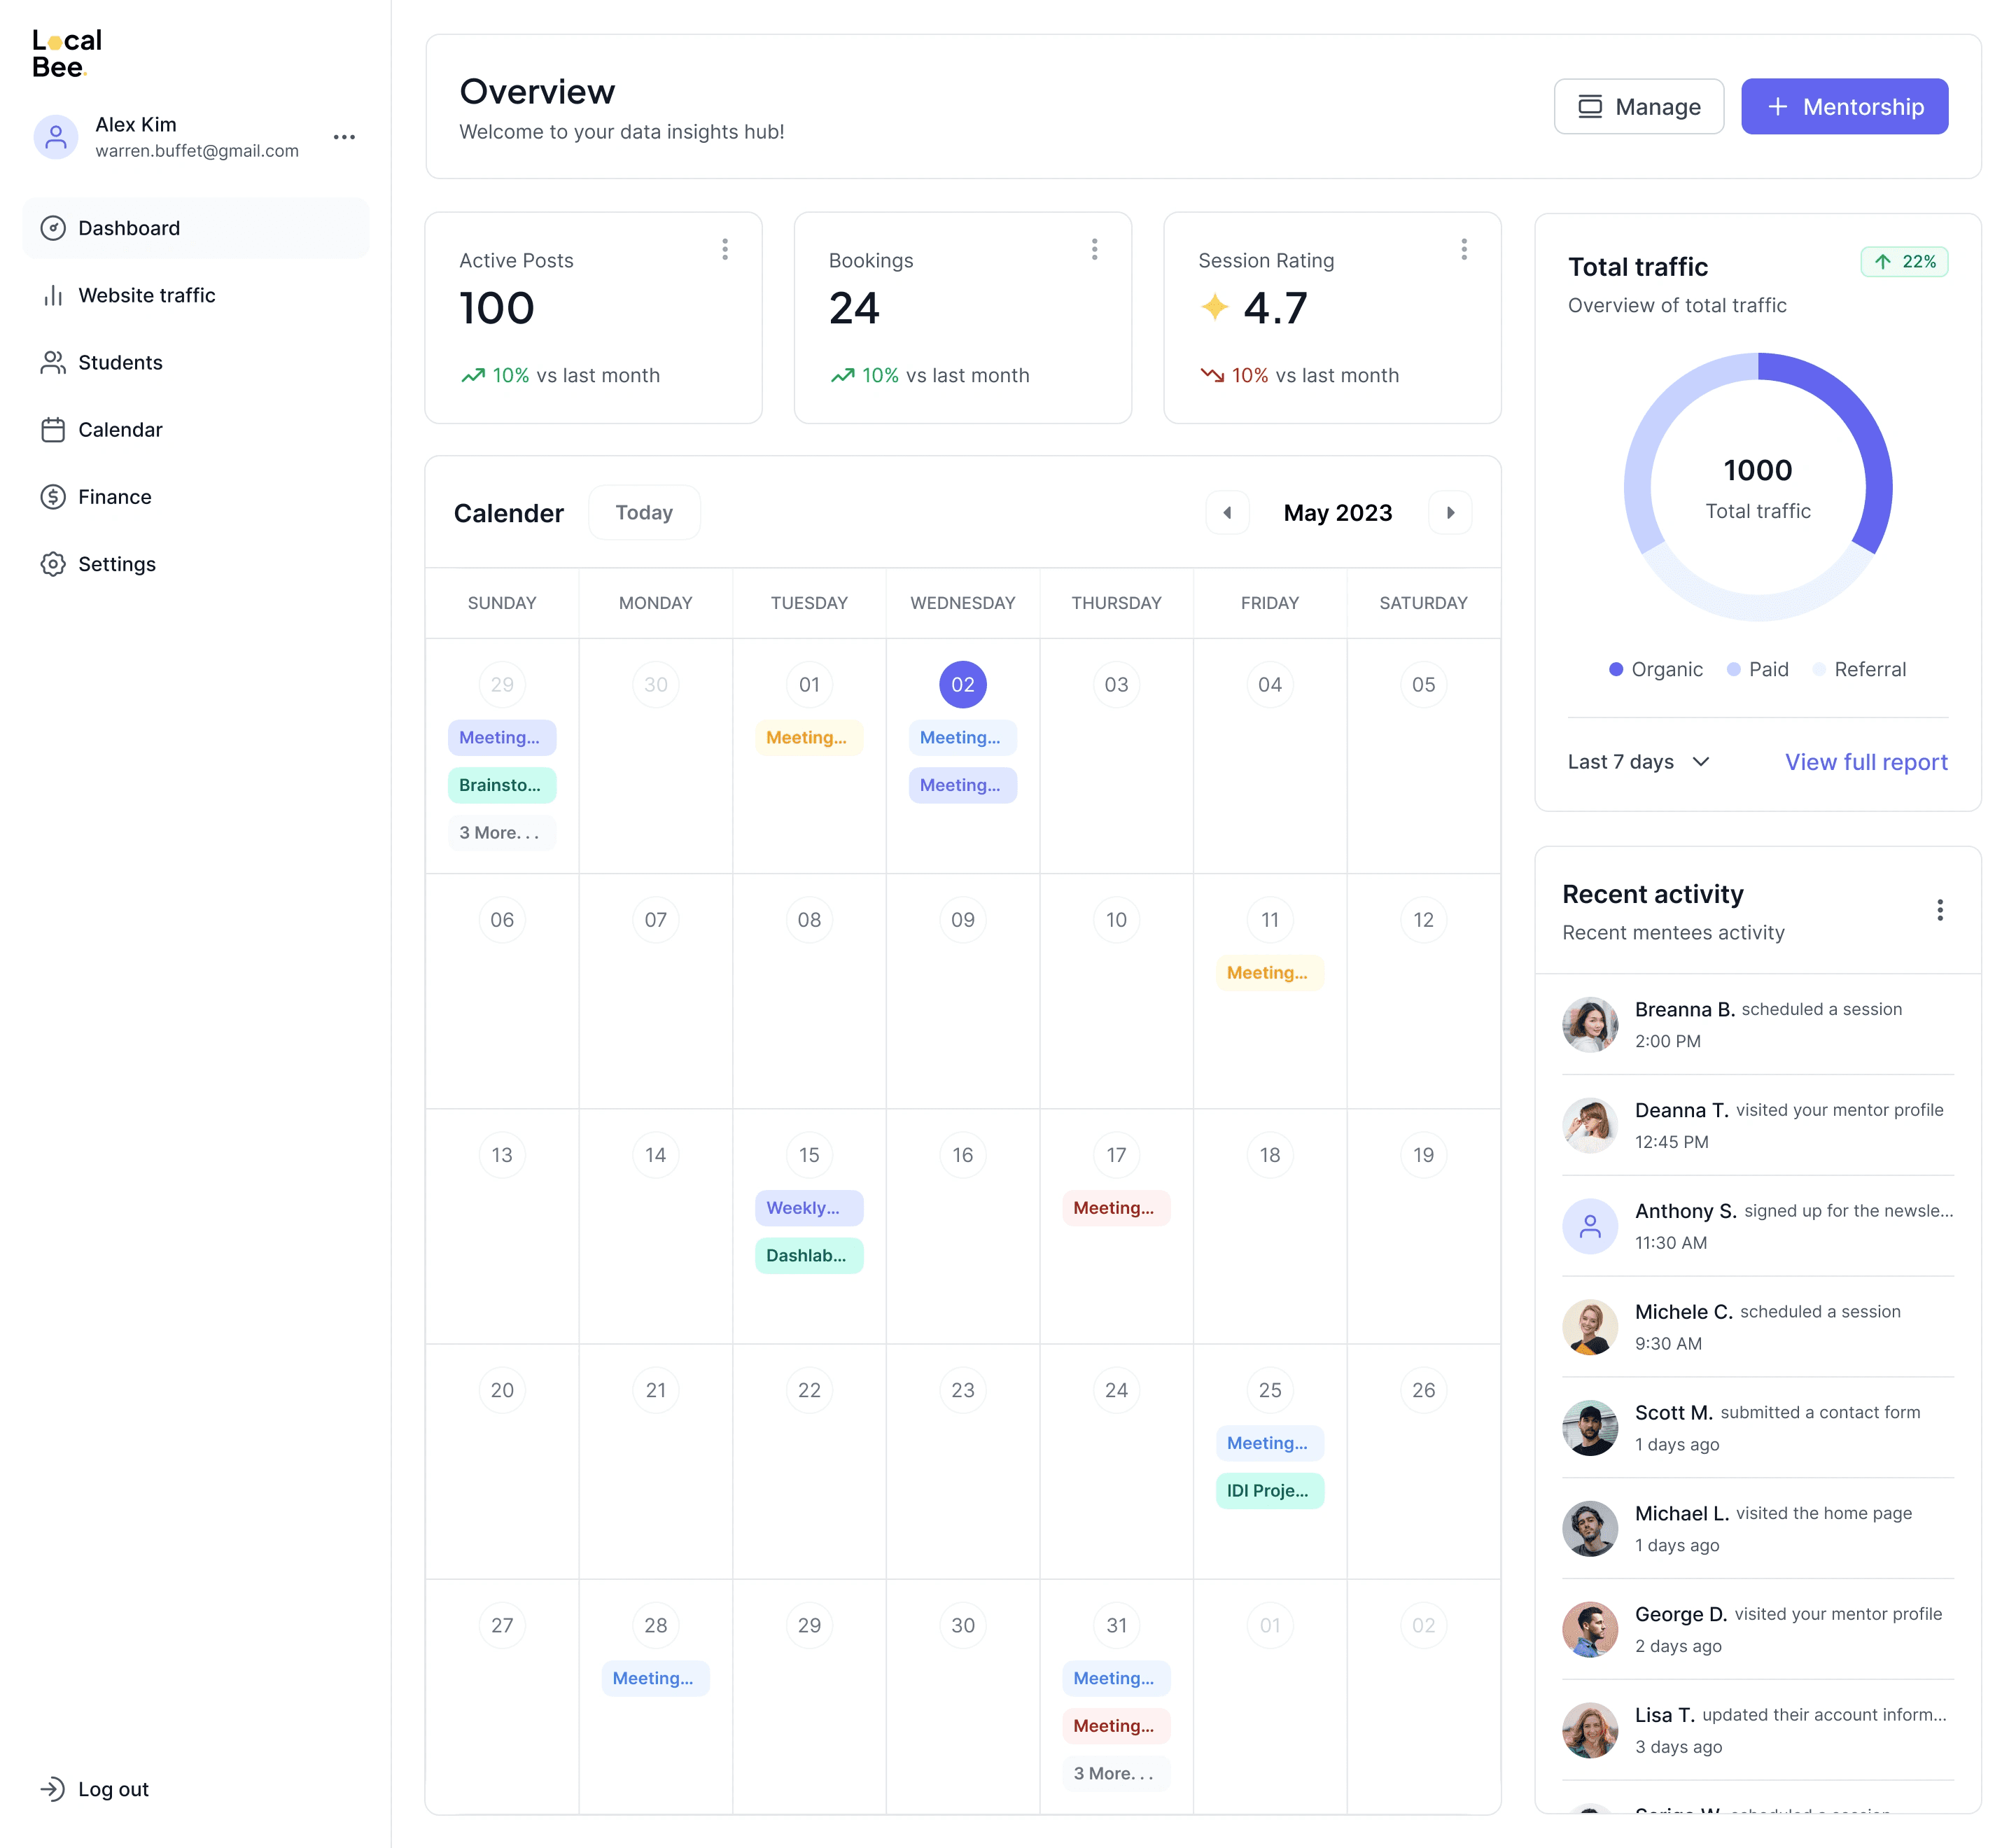The height and width of the screenshot is (1848, 2016).
Task: Open Recent activity kebab menu
Action: [1939, 910]
